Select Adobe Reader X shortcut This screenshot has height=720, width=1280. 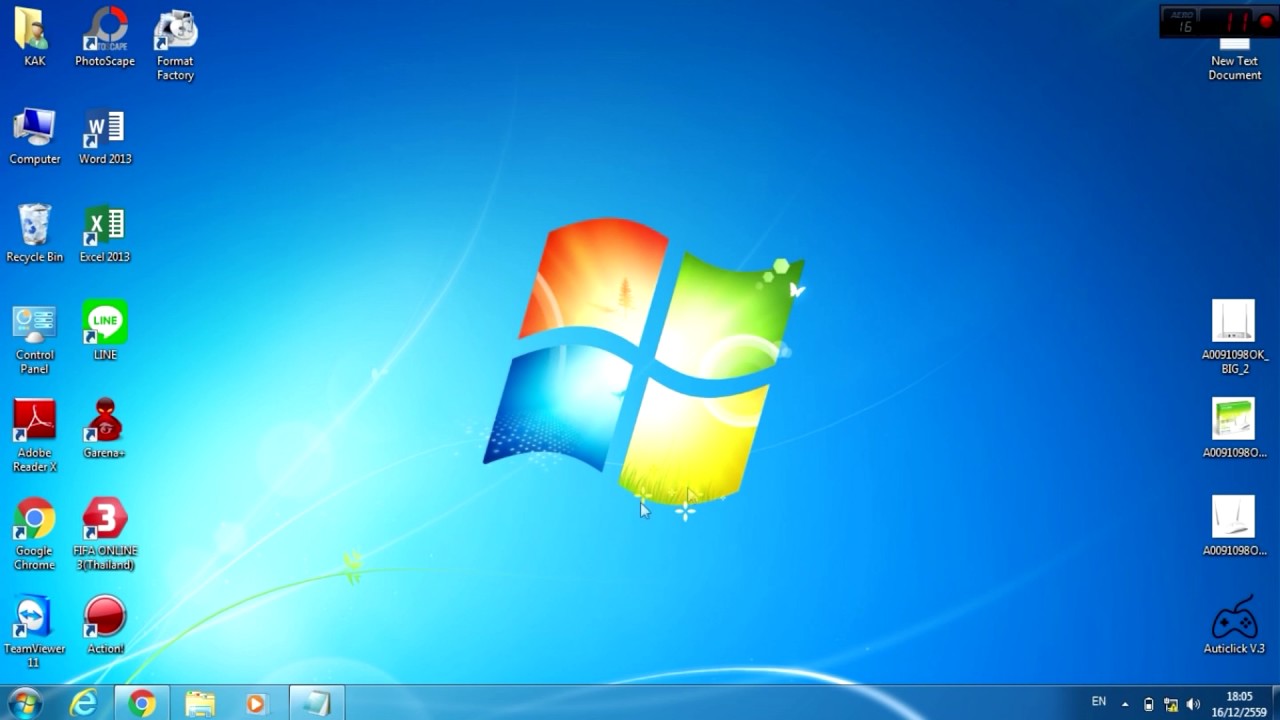pyautogui.click(x=34, y=436)
